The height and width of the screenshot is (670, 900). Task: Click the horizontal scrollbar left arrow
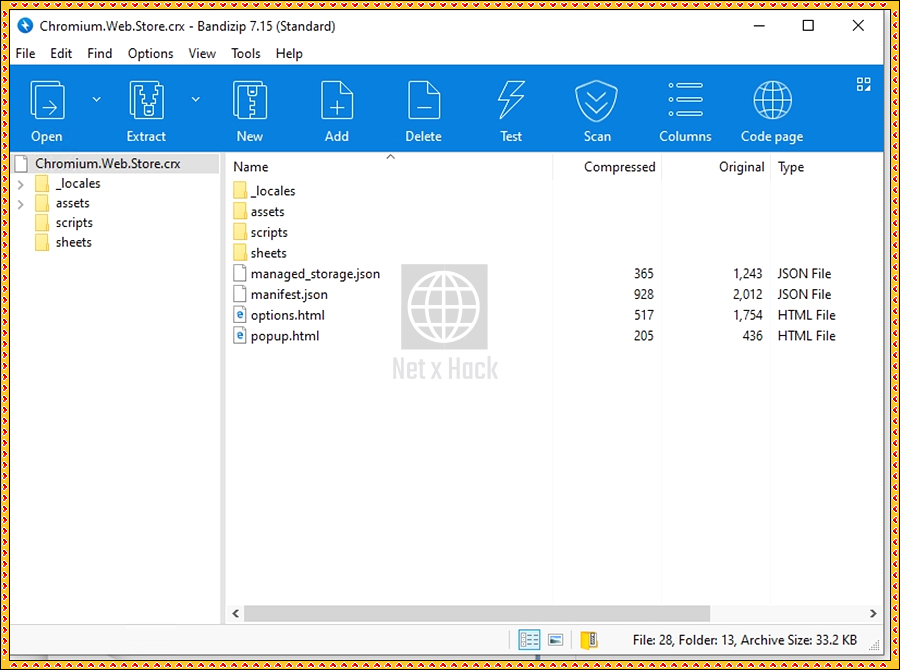pos(235,613)
